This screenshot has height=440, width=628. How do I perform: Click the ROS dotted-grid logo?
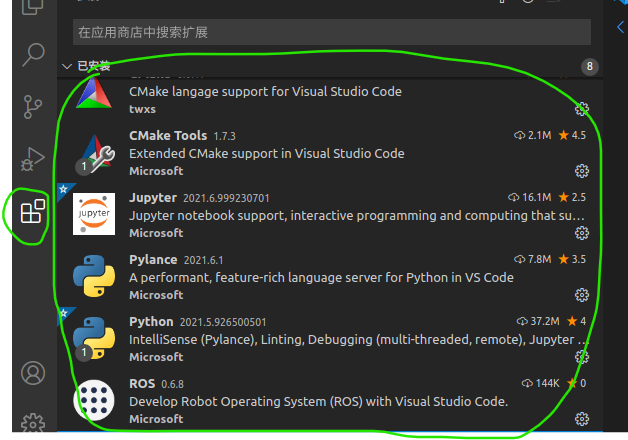coord(94,400)
